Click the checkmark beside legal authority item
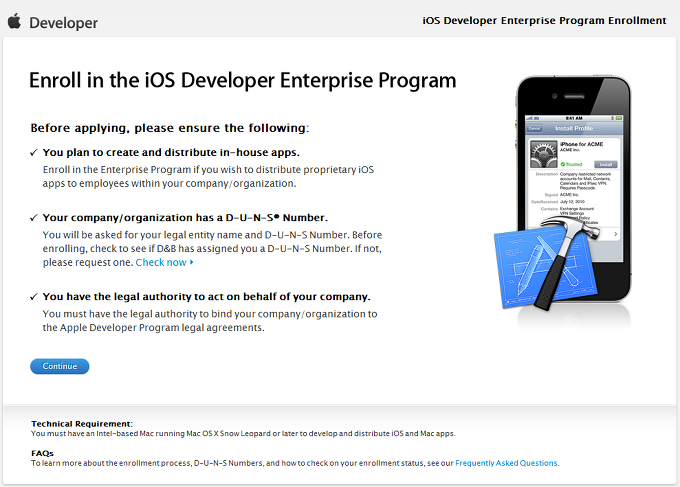The width and height of the screenshot is (680, 487). [x=34, y=297]
